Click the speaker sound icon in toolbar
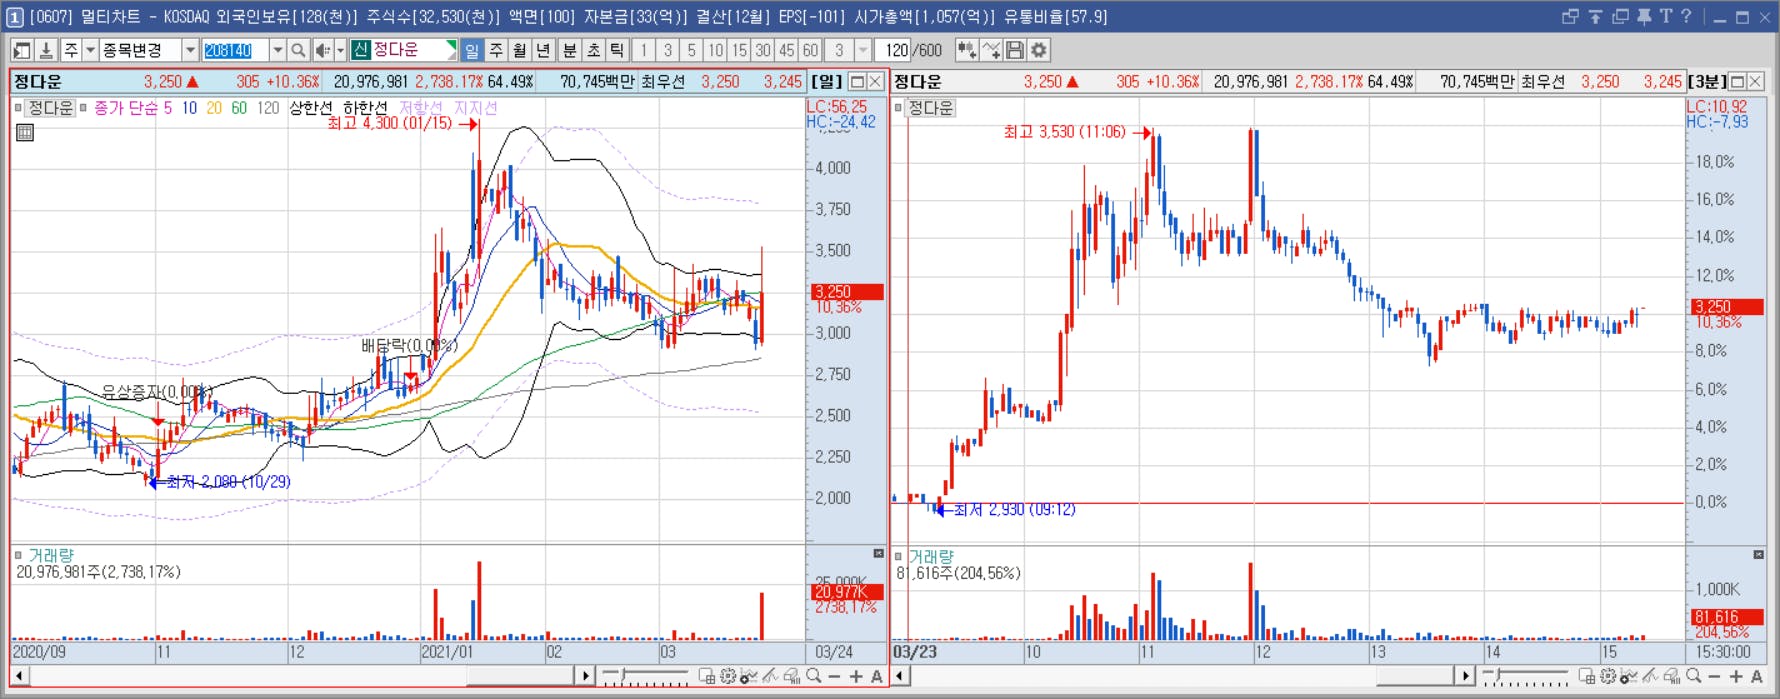This screenshot has height=699, width=1780. pos(323,50)
